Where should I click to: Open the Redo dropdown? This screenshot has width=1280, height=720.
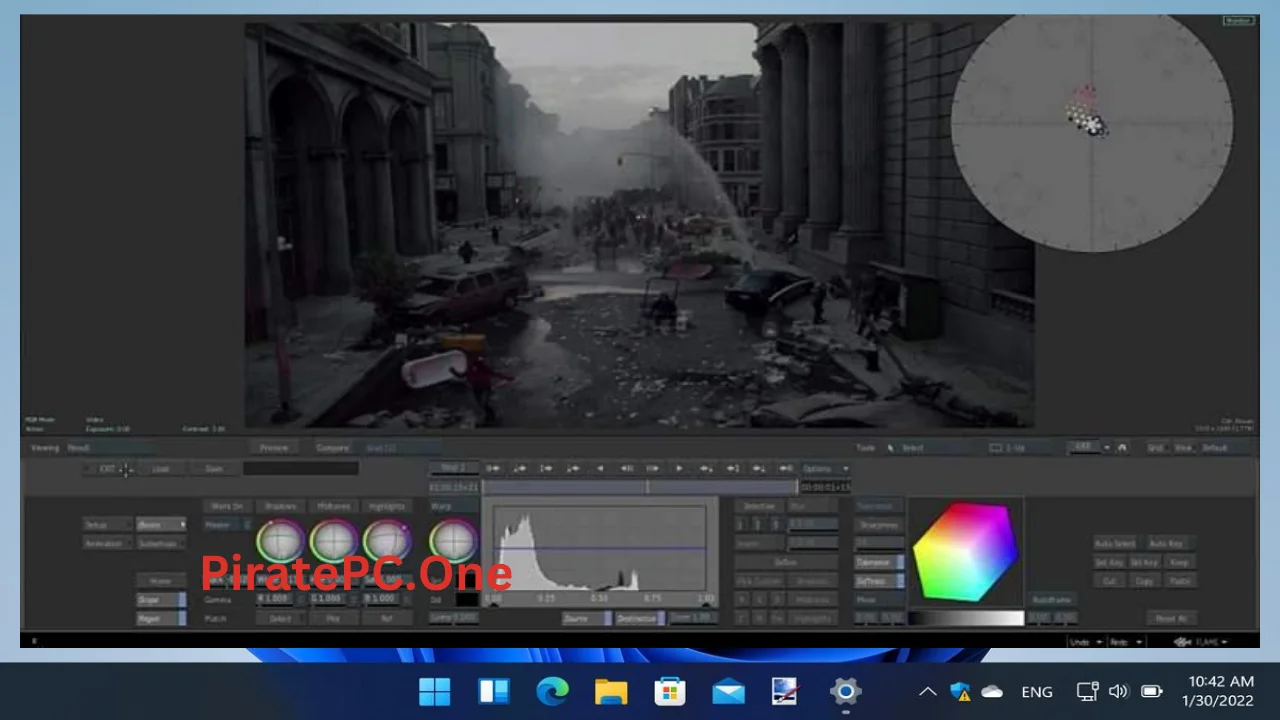point(1126,642)
